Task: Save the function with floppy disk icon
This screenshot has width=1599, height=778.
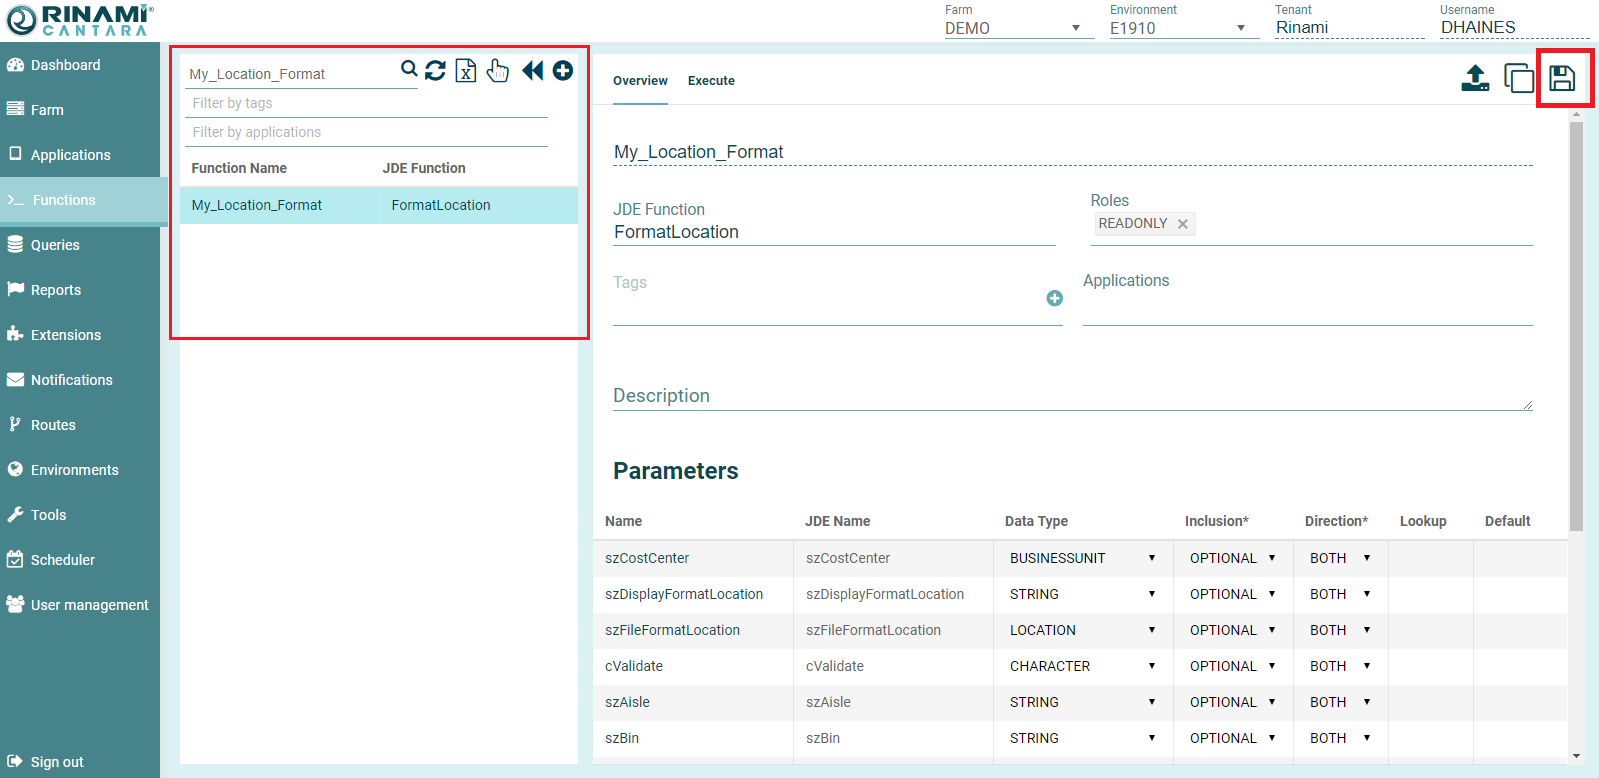Action: pyautogui.click(x=1562, y=78)
